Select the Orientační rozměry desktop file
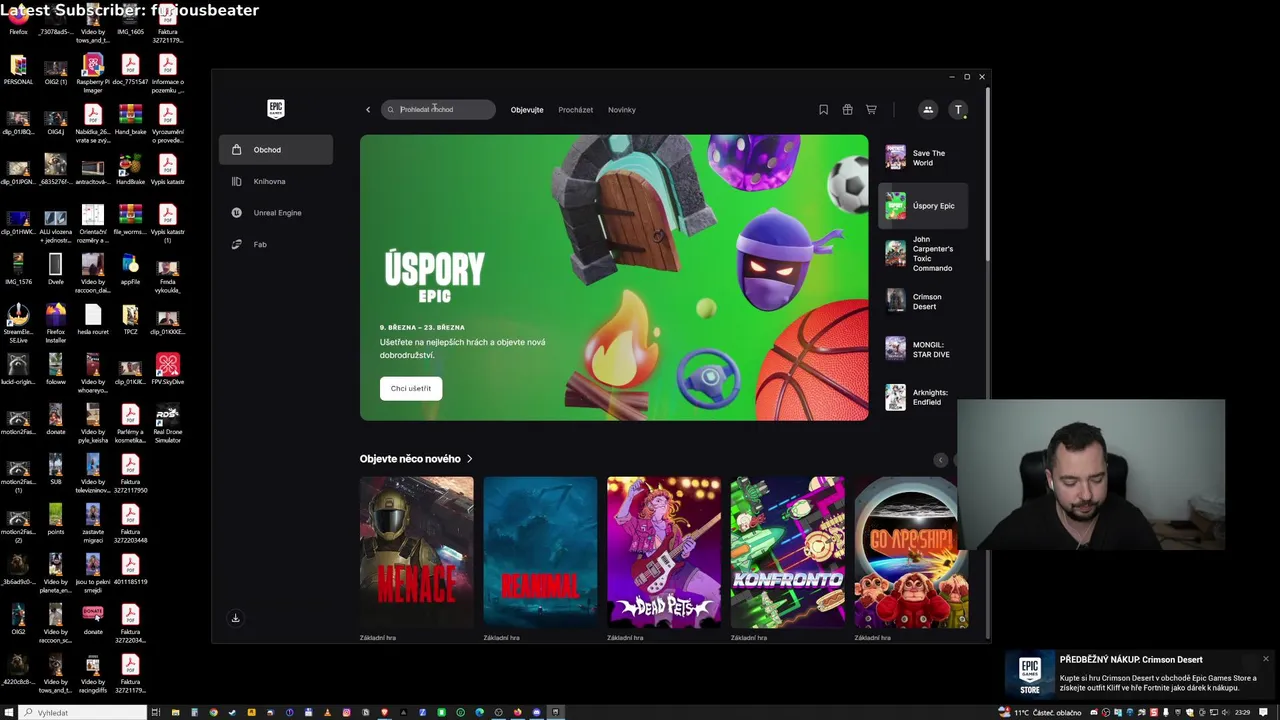This screenshot has width=1280, height=720. 93,224
